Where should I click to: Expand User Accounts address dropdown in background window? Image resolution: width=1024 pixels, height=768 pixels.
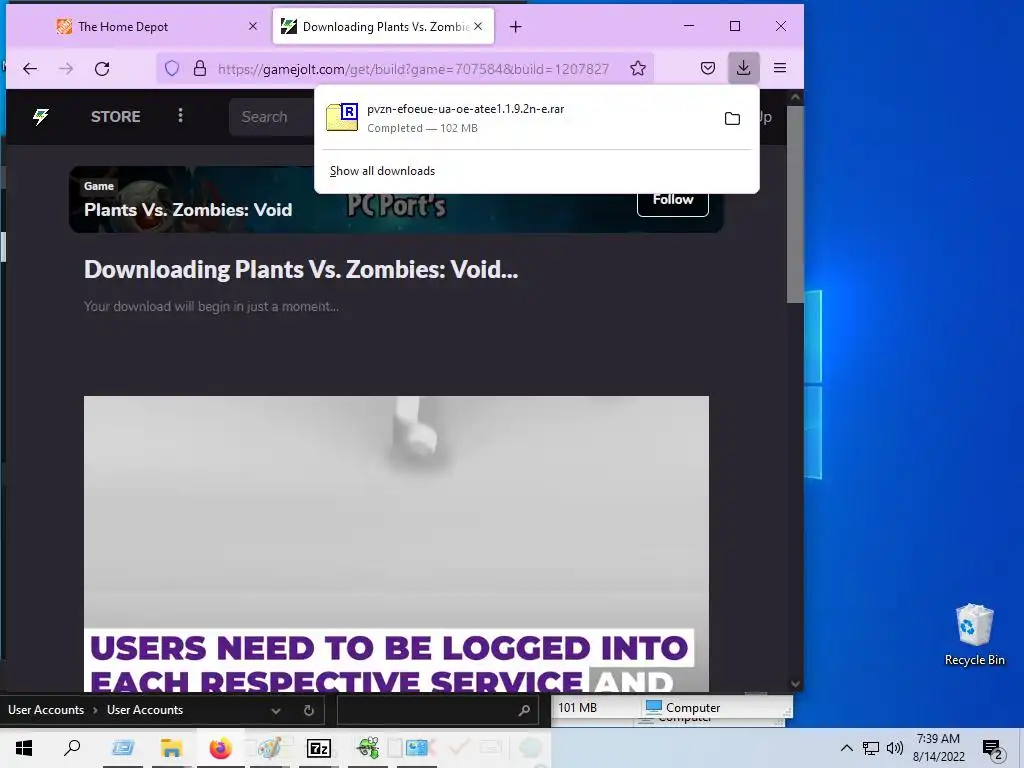tap(276, 711)
